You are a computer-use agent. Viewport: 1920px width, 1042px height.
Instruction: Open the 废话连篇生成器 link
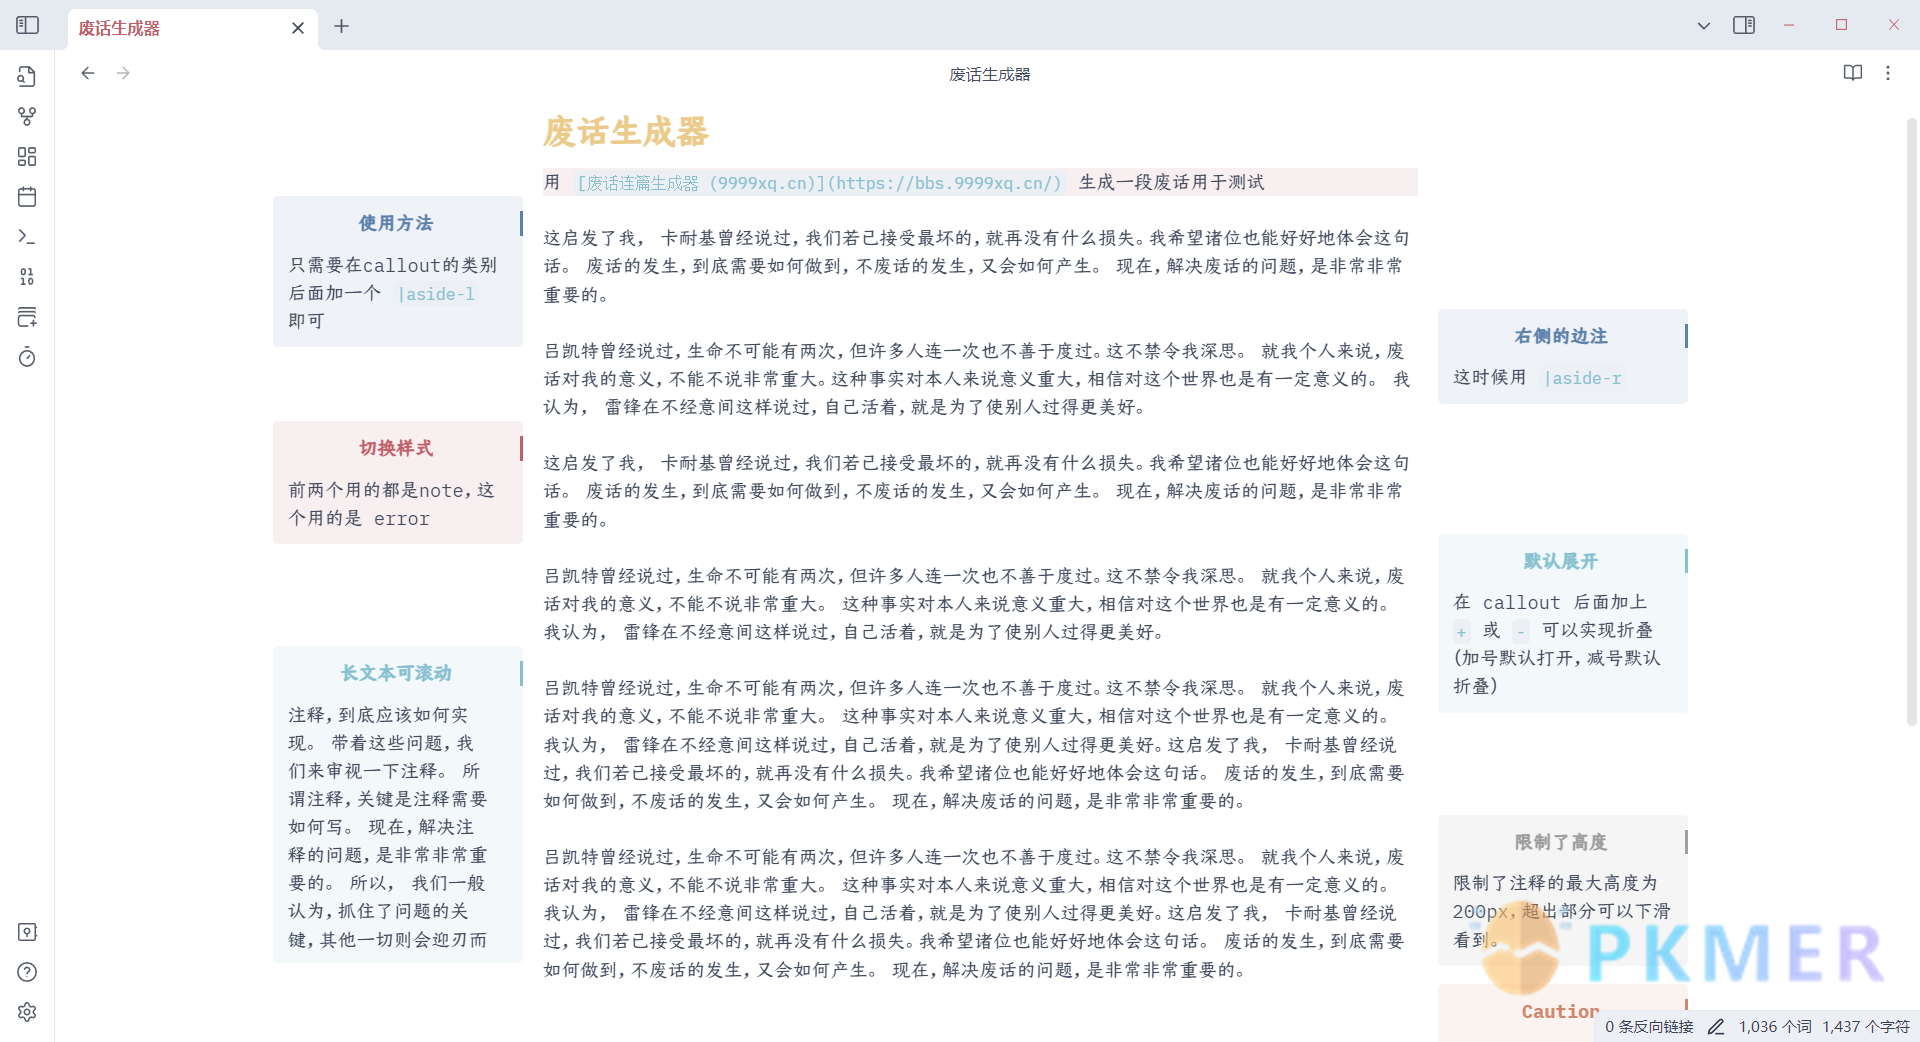point(819,183)
